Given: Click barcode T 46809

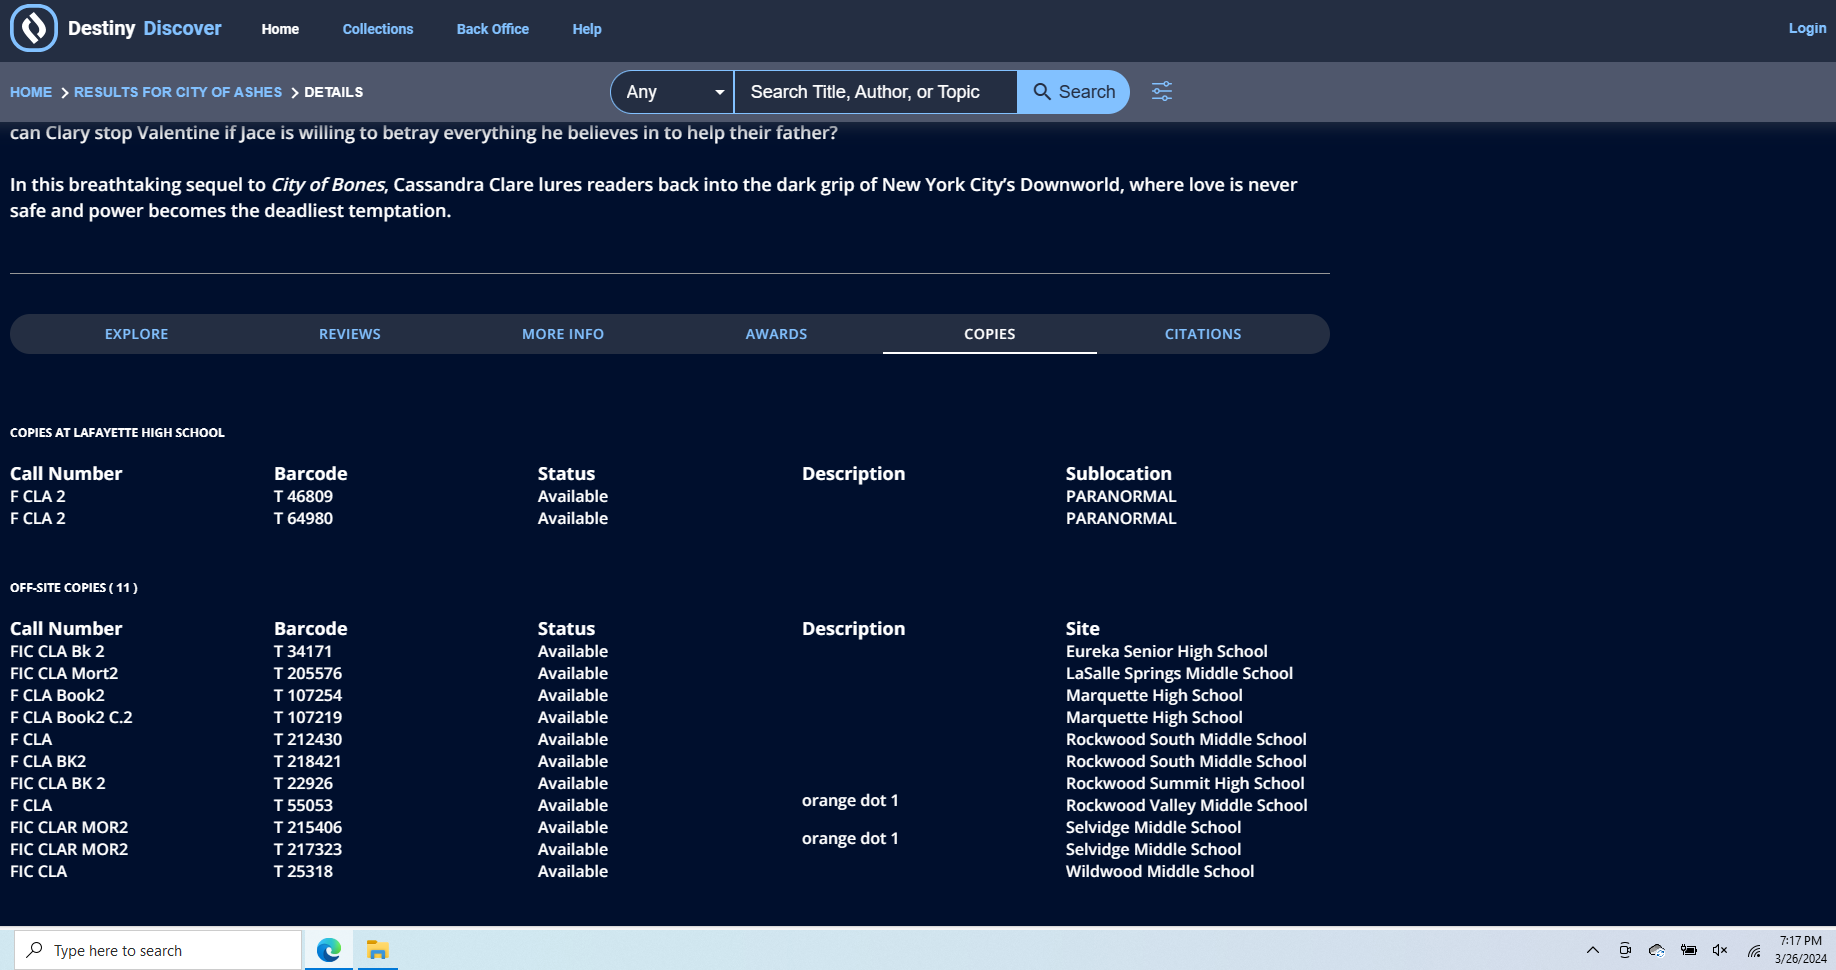Looking at the screenshot, I should (303, 496).
